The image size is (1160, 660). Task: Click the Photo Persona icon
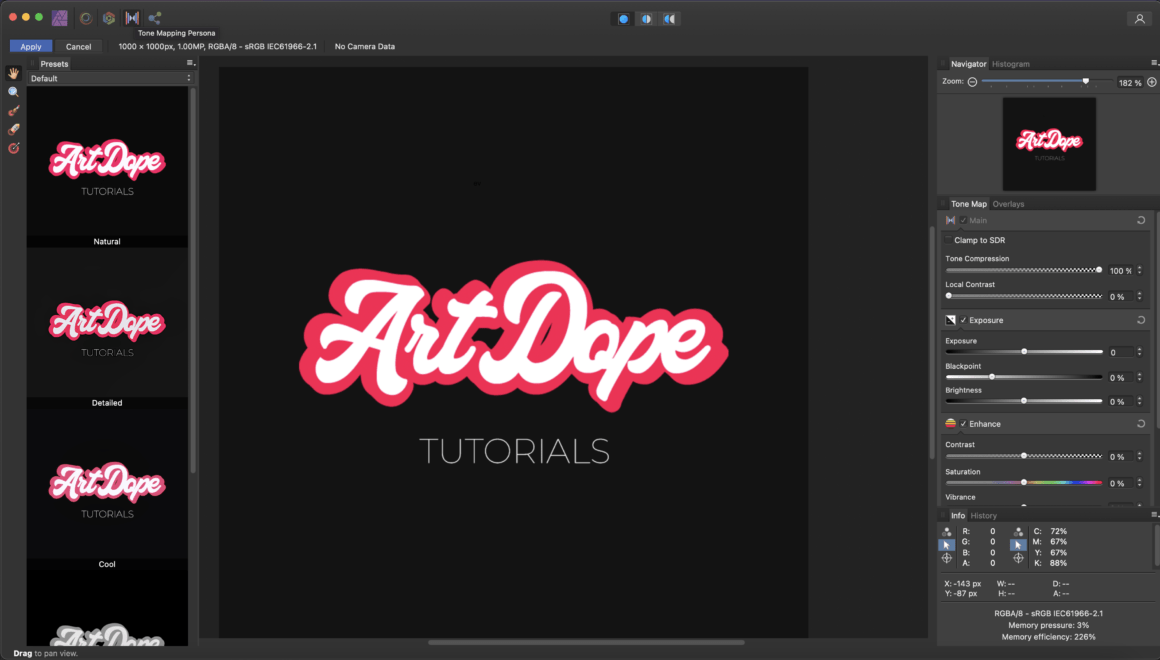[x=60, y=18]
